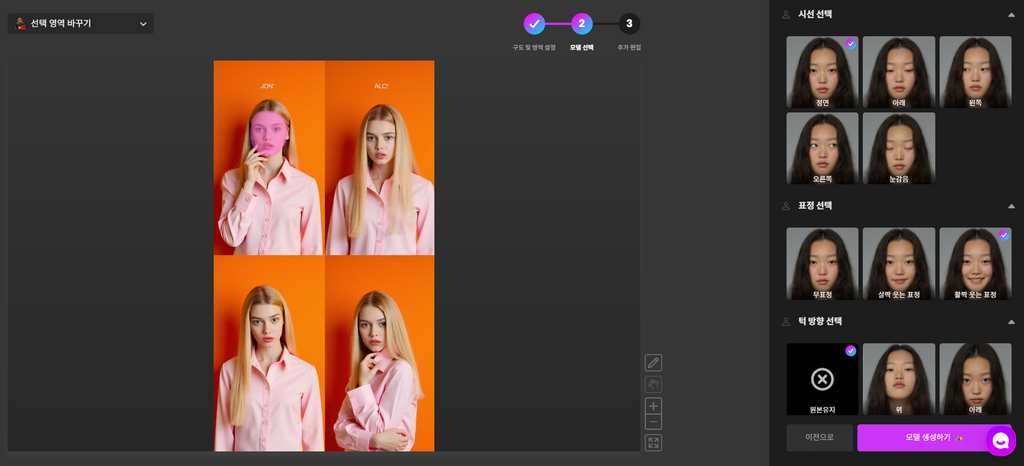Select 아래 gaze option in 시선 선택
Screen dimensions: 1024x466
click(899, 72)
